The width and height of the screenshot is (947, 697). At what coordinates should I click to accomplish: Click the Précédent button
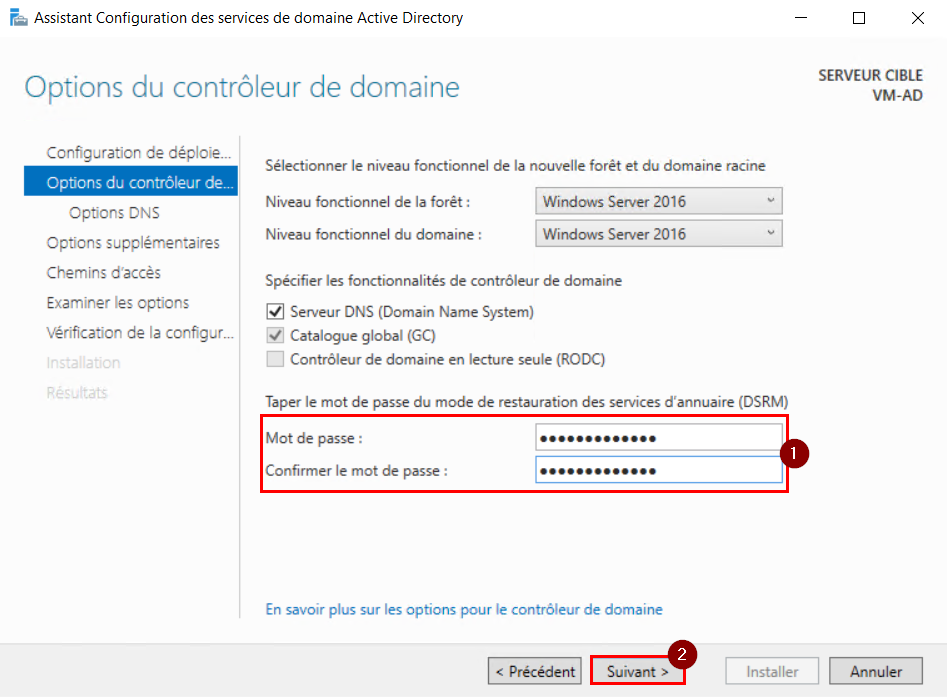(x=535, y=672)
